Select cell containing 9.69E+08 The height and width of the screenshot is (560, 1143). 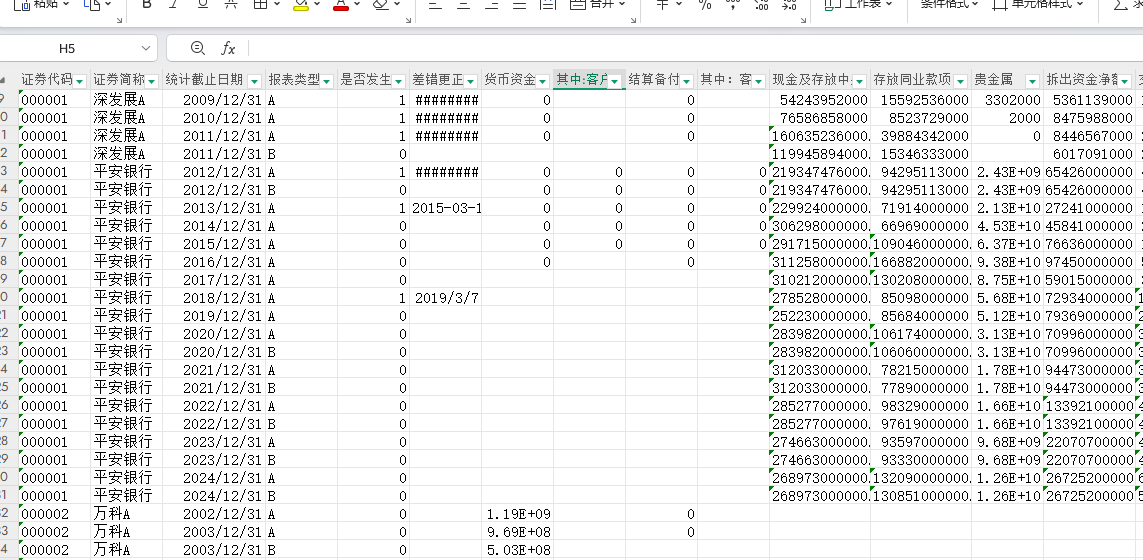point(518,532)
